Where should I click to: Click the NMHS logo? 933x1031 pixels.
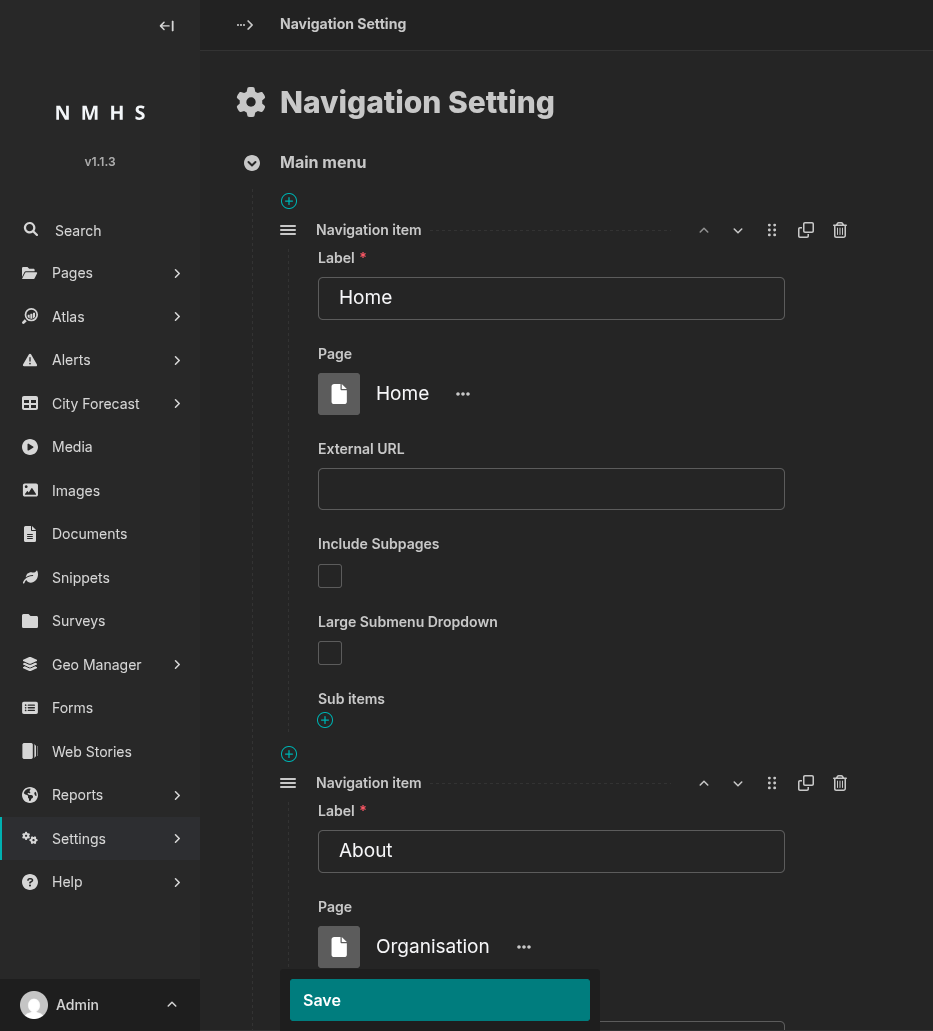click(x=100, y=113)
